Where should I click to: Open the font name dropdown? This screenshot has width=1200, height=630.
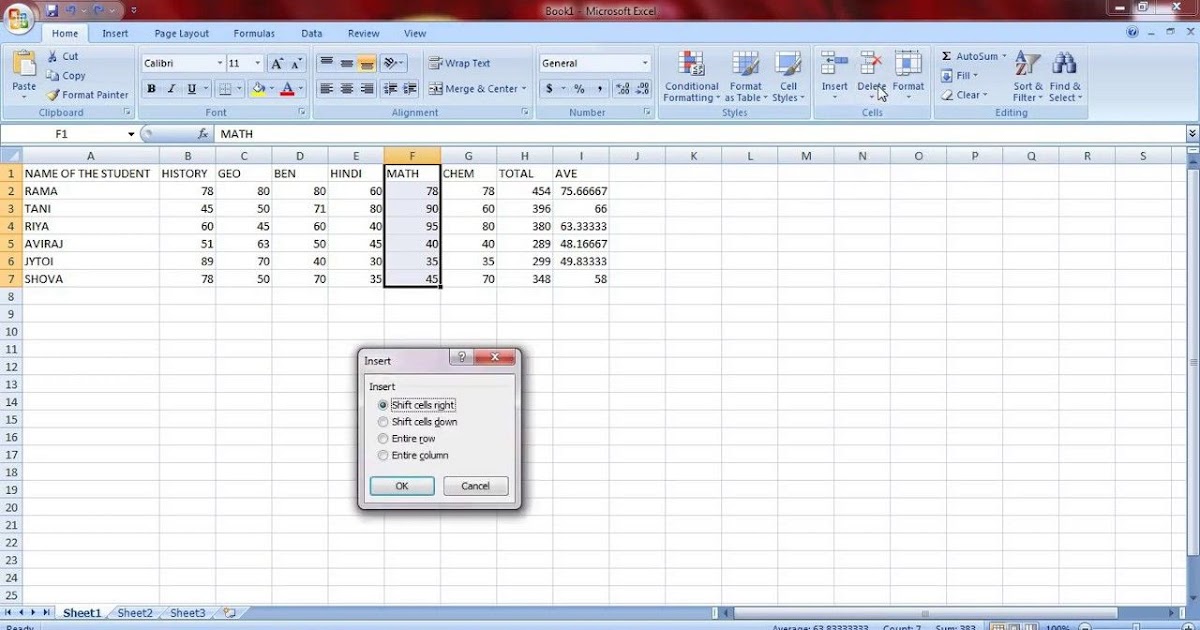pyautogui.click(x=220, y=63)
